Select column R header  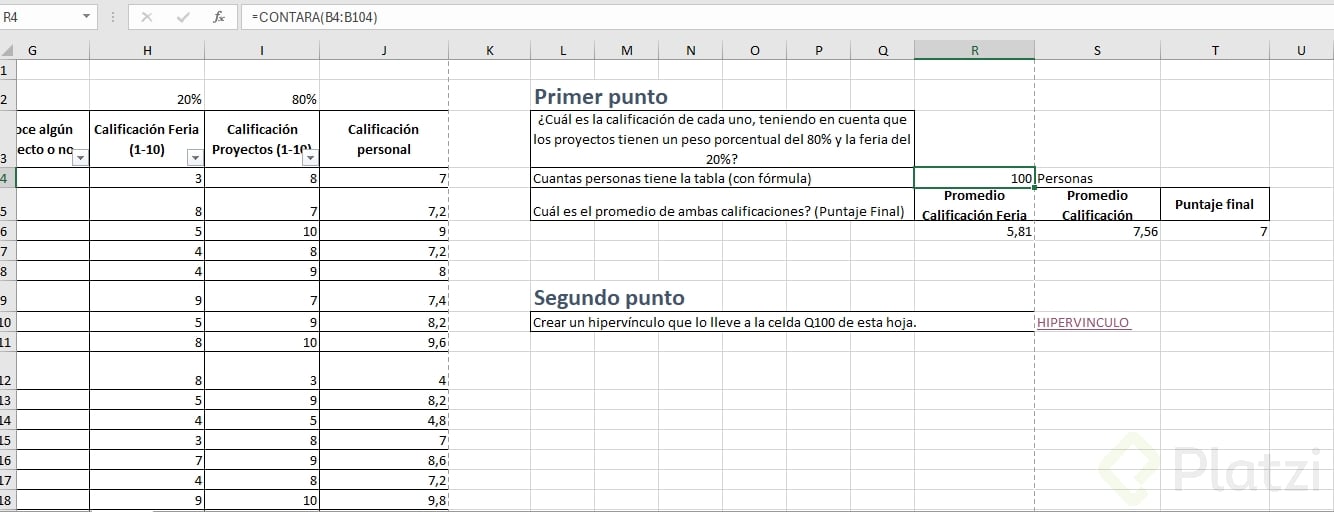(x=974, y=51)
